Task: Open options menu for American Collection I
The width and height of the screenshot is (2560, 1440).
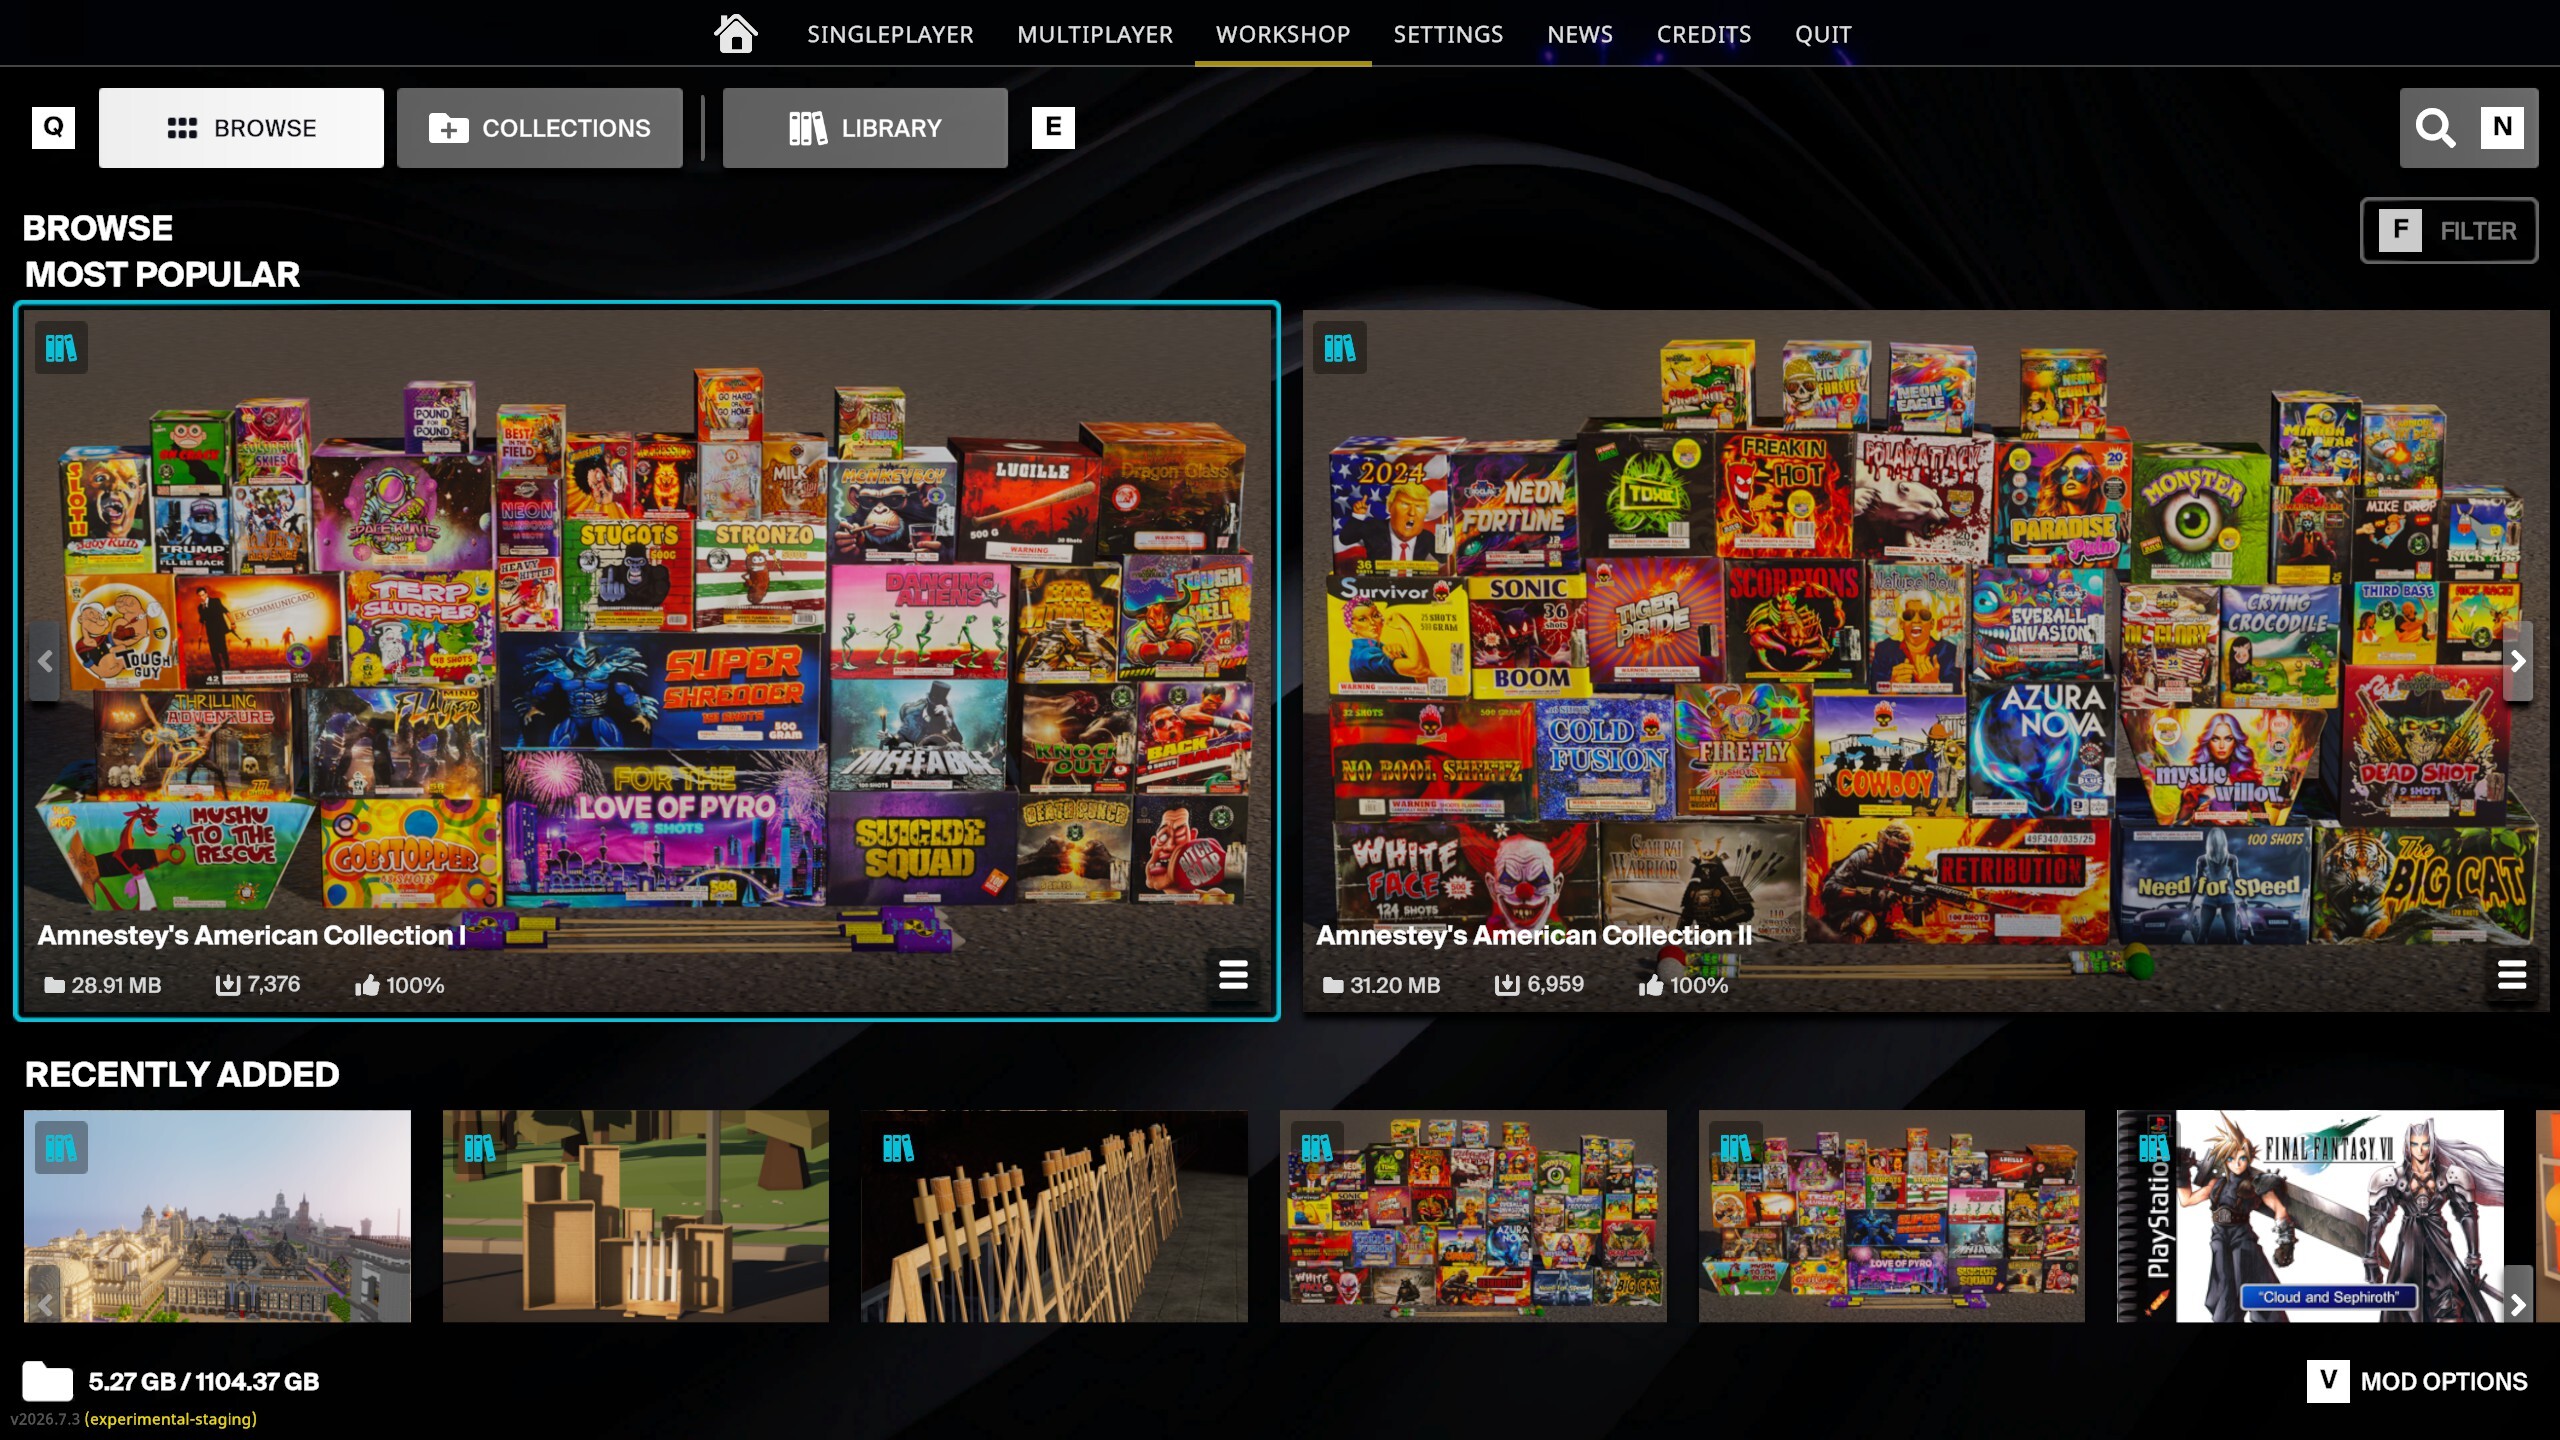Action: pyautogui.click(x=1233, y=974)
